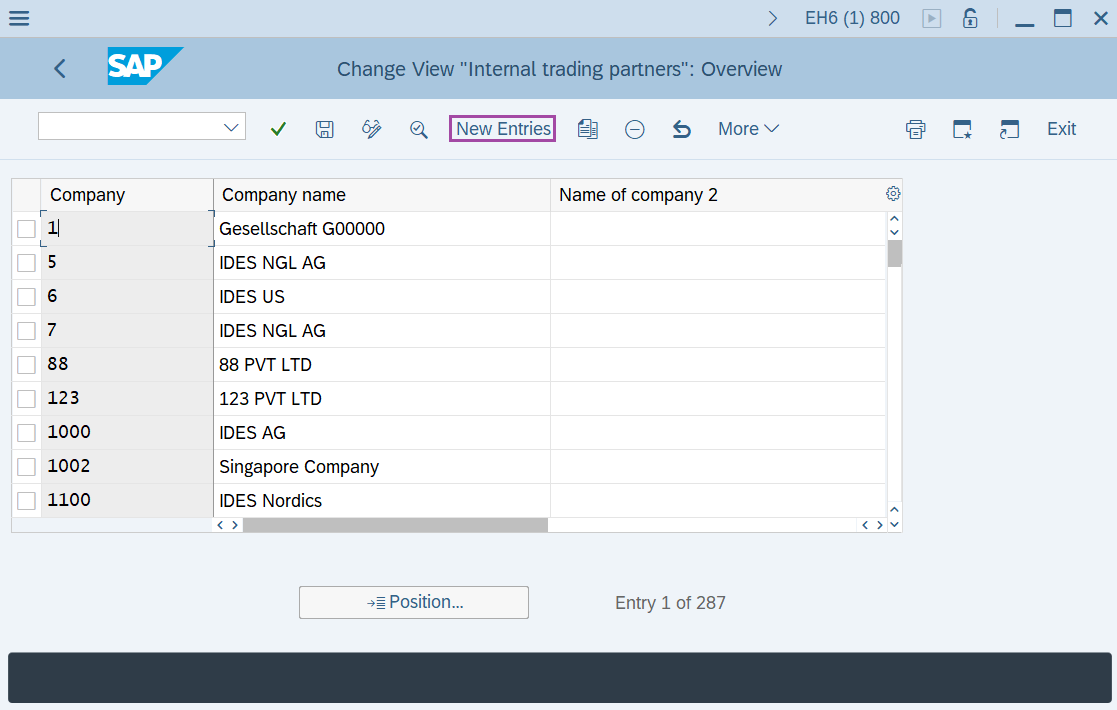This screenshot has height=710, width=1117.
Task: Open the Find search tool
Action: click(419, 129)
